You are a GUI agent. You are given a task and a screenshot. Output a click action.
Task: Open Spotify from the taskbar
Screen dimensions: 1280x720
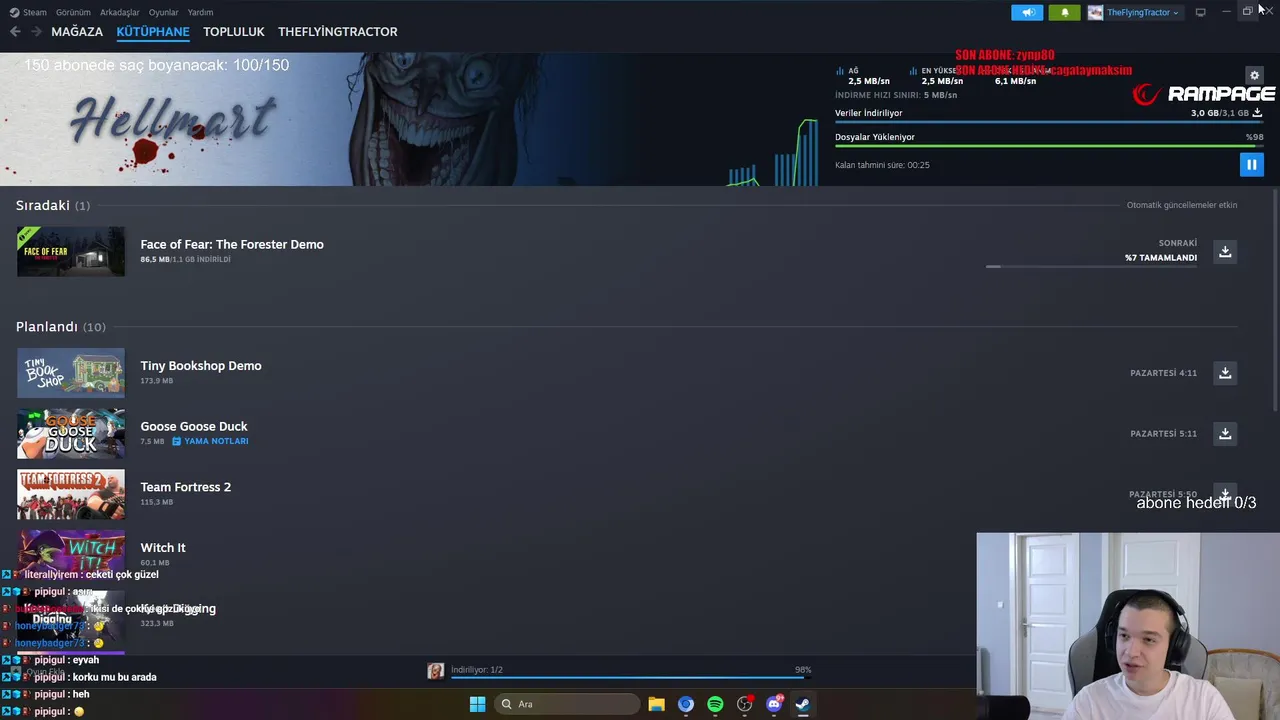[x=715, y=704]
